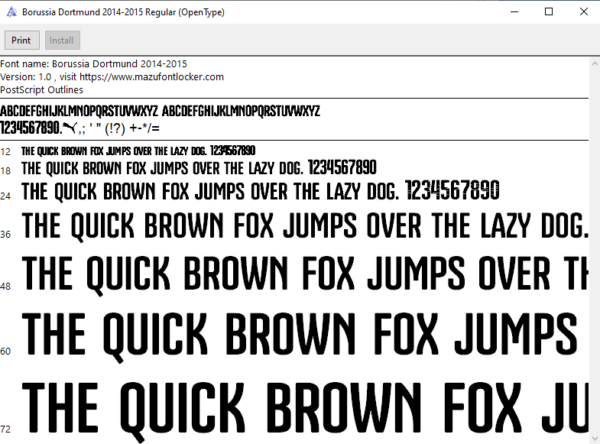
Task: Click the size 48 sample sentence
Action: (x=305, y=275)
